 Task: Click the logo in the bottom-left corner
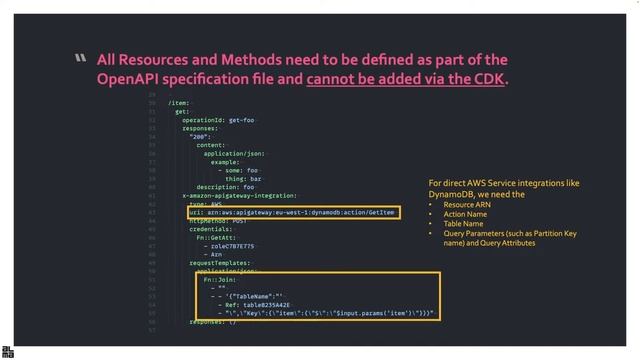click(x=7, y=352)
